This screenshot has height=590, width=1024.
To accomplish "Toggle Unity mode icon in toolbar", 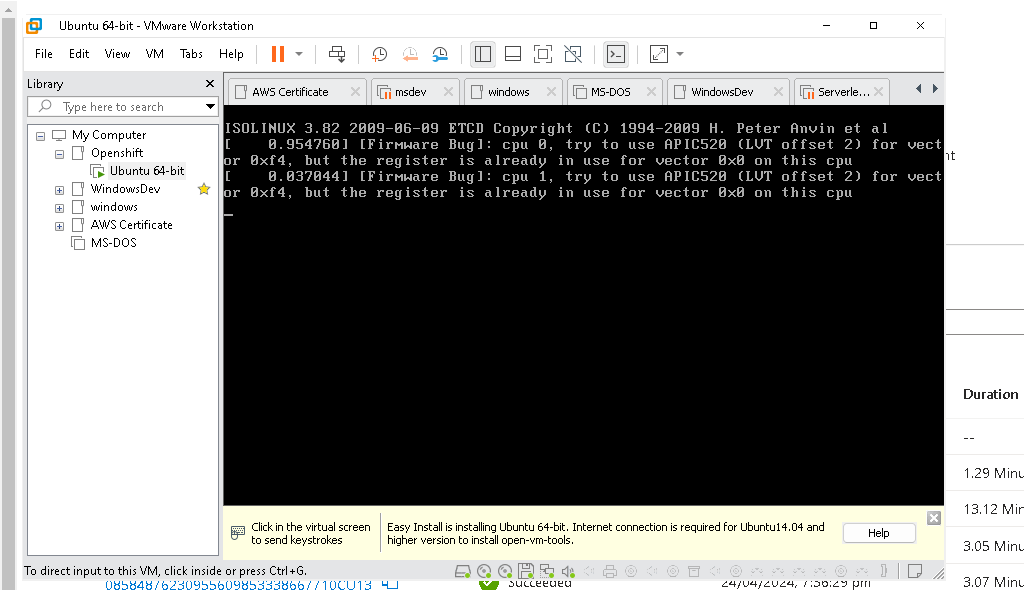I will point(573,54).
